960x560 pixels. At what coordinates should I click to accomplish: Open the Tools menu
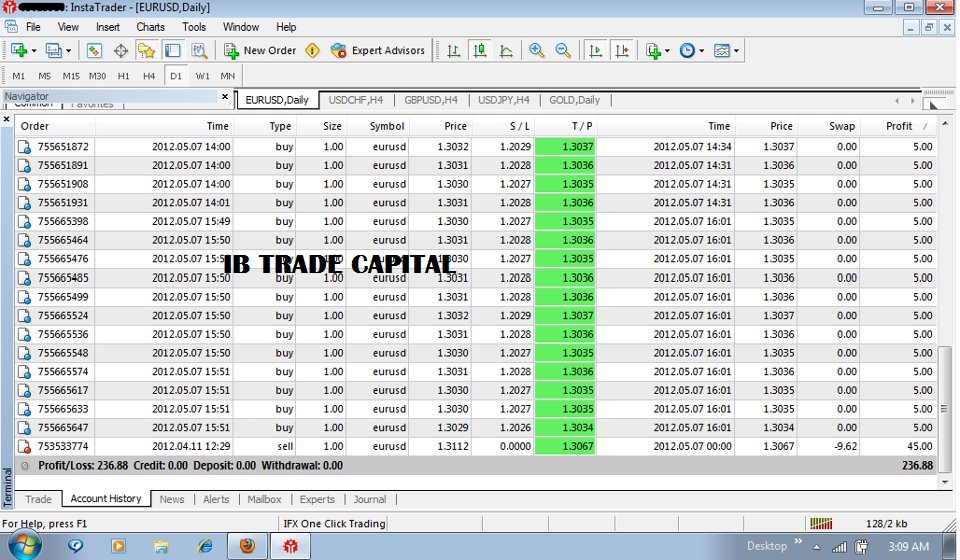[x=194, y=27]
